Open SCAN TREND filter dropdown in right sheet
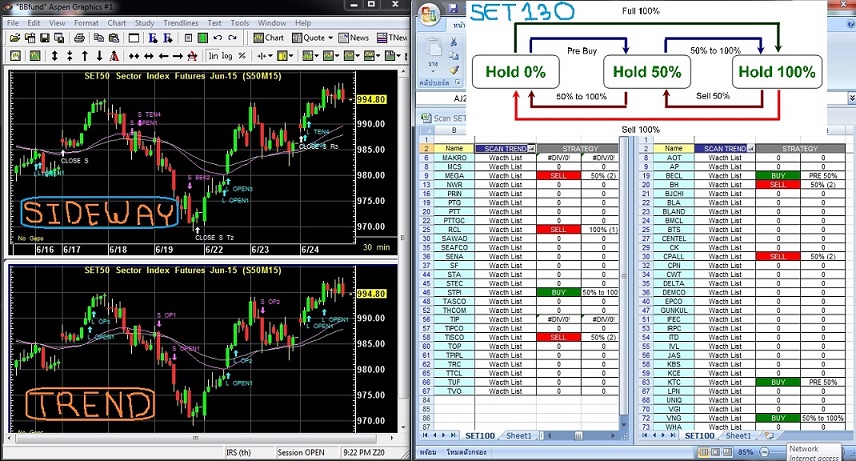Image resolution: width=856 pixels, height=461 pixels. 751,149
